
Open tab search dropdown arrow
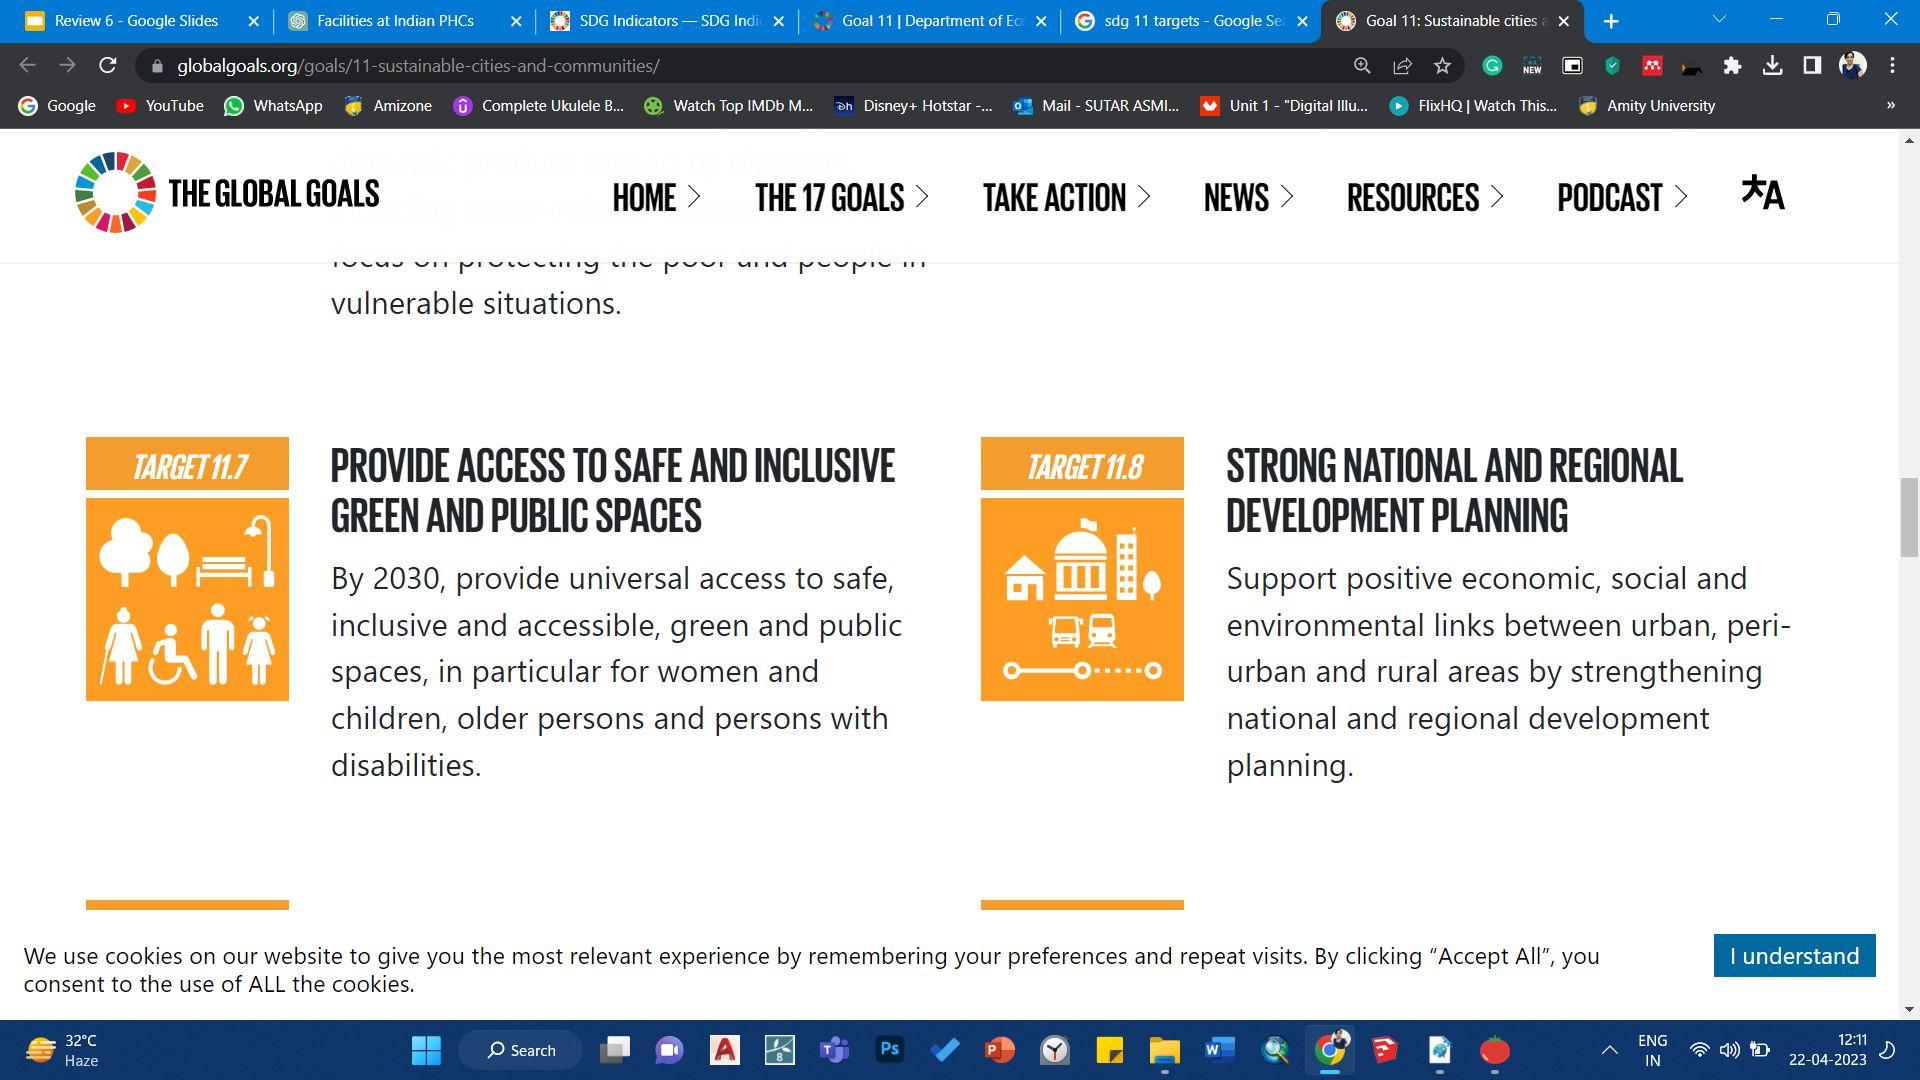[1719, 20]
